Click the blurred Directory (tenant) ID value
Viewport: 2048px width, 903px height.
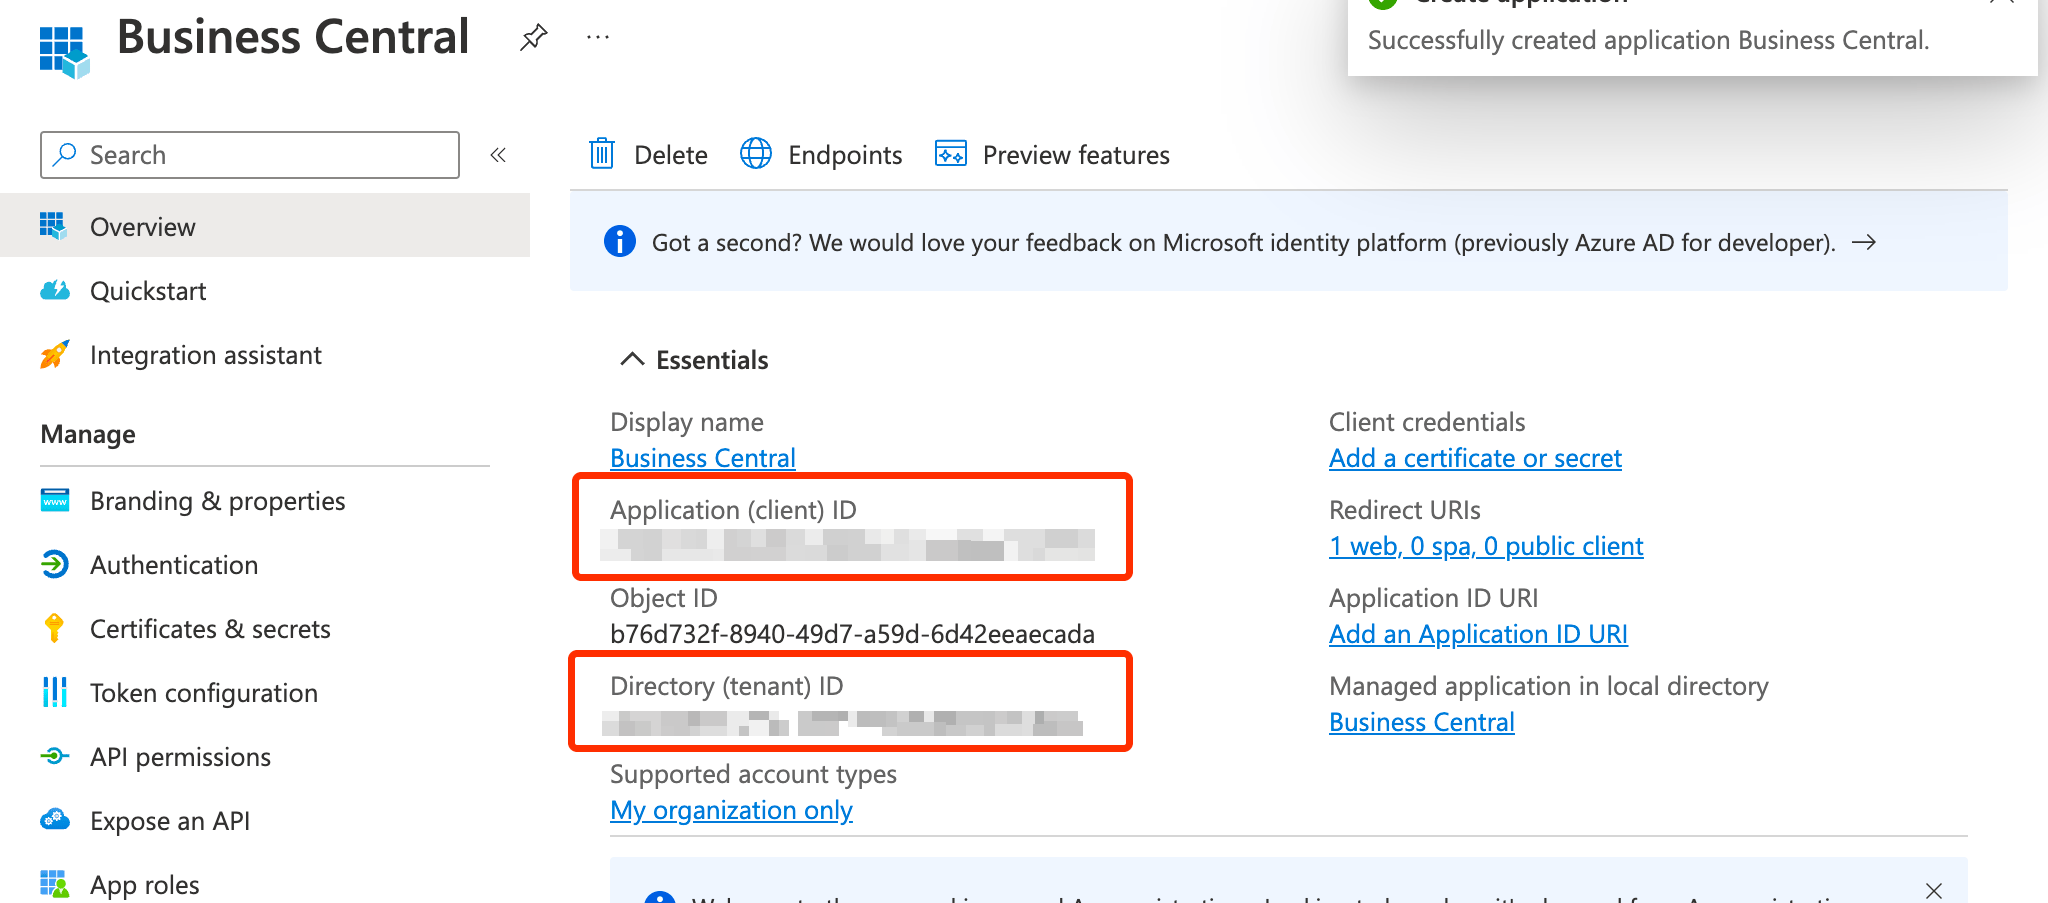(842, 723)
